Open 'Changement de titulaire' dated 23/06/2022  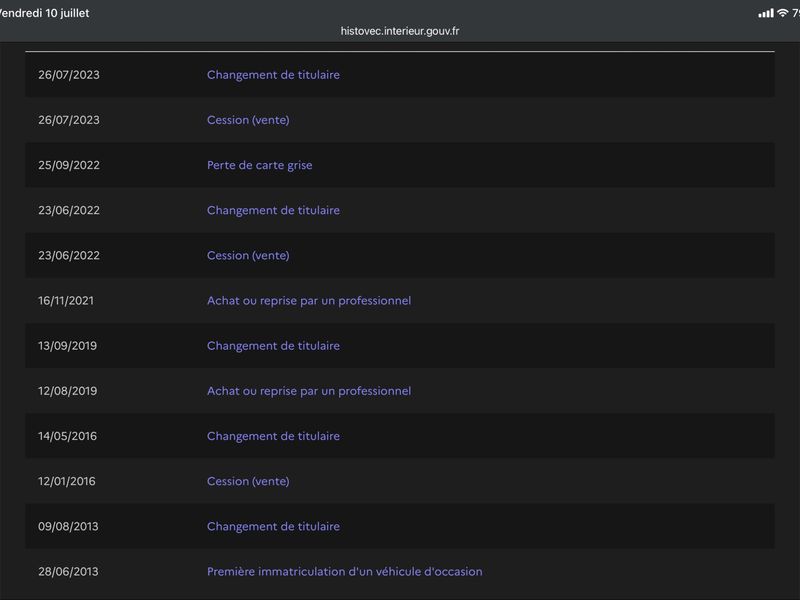coord(273,210)
